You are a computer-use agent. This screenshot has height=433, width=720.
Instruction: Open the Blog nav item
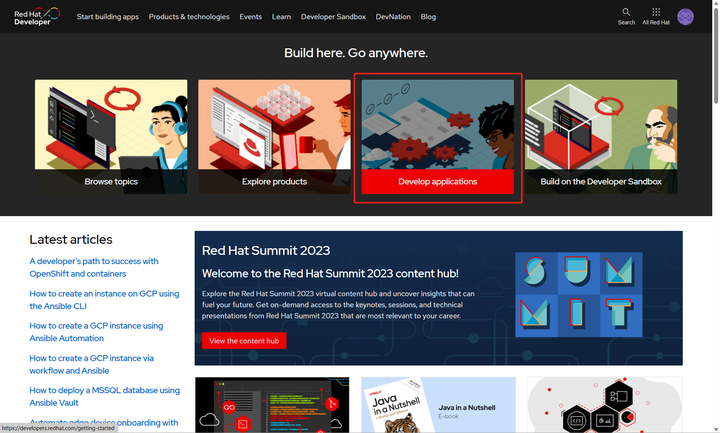point(428,17)
